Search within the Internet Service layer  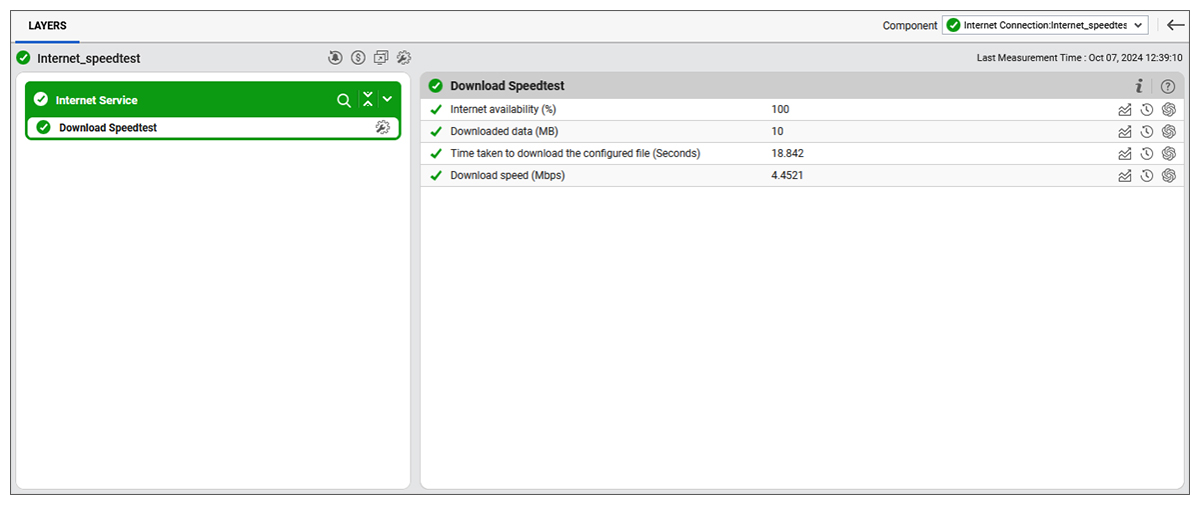[343, 100]
